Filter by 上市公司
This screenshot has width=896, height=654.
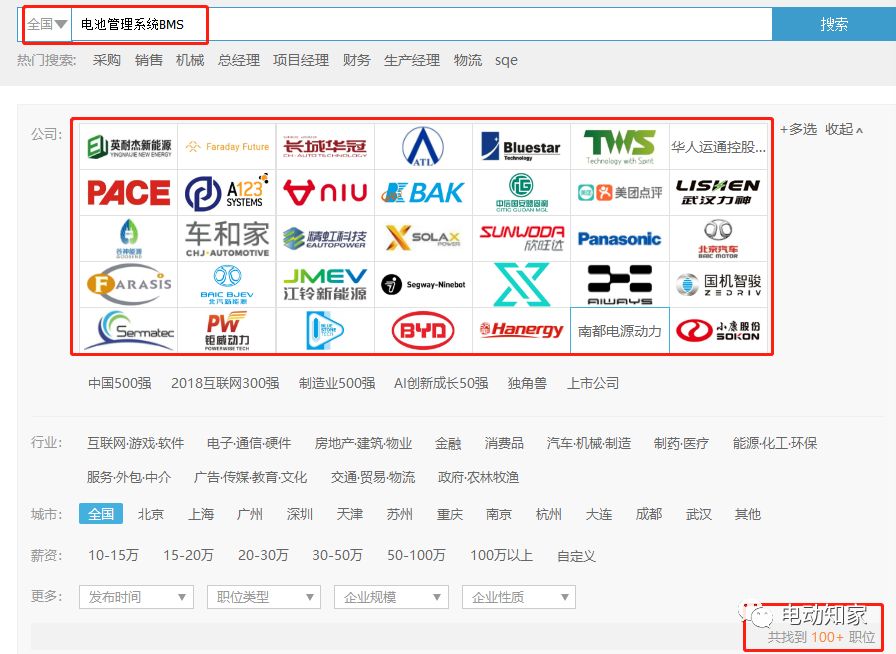593,383
